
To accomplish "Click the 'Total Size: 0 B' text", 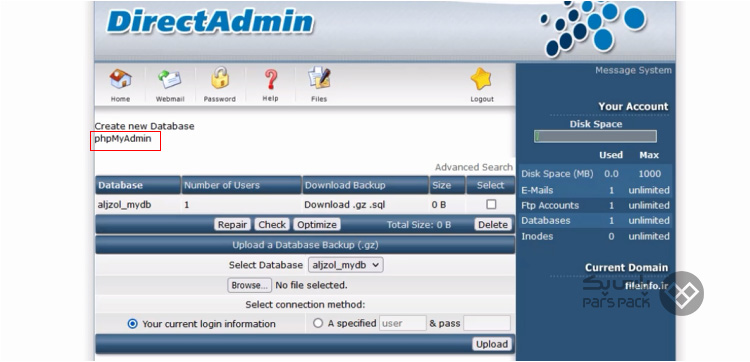I will click(x=419, y=225).
